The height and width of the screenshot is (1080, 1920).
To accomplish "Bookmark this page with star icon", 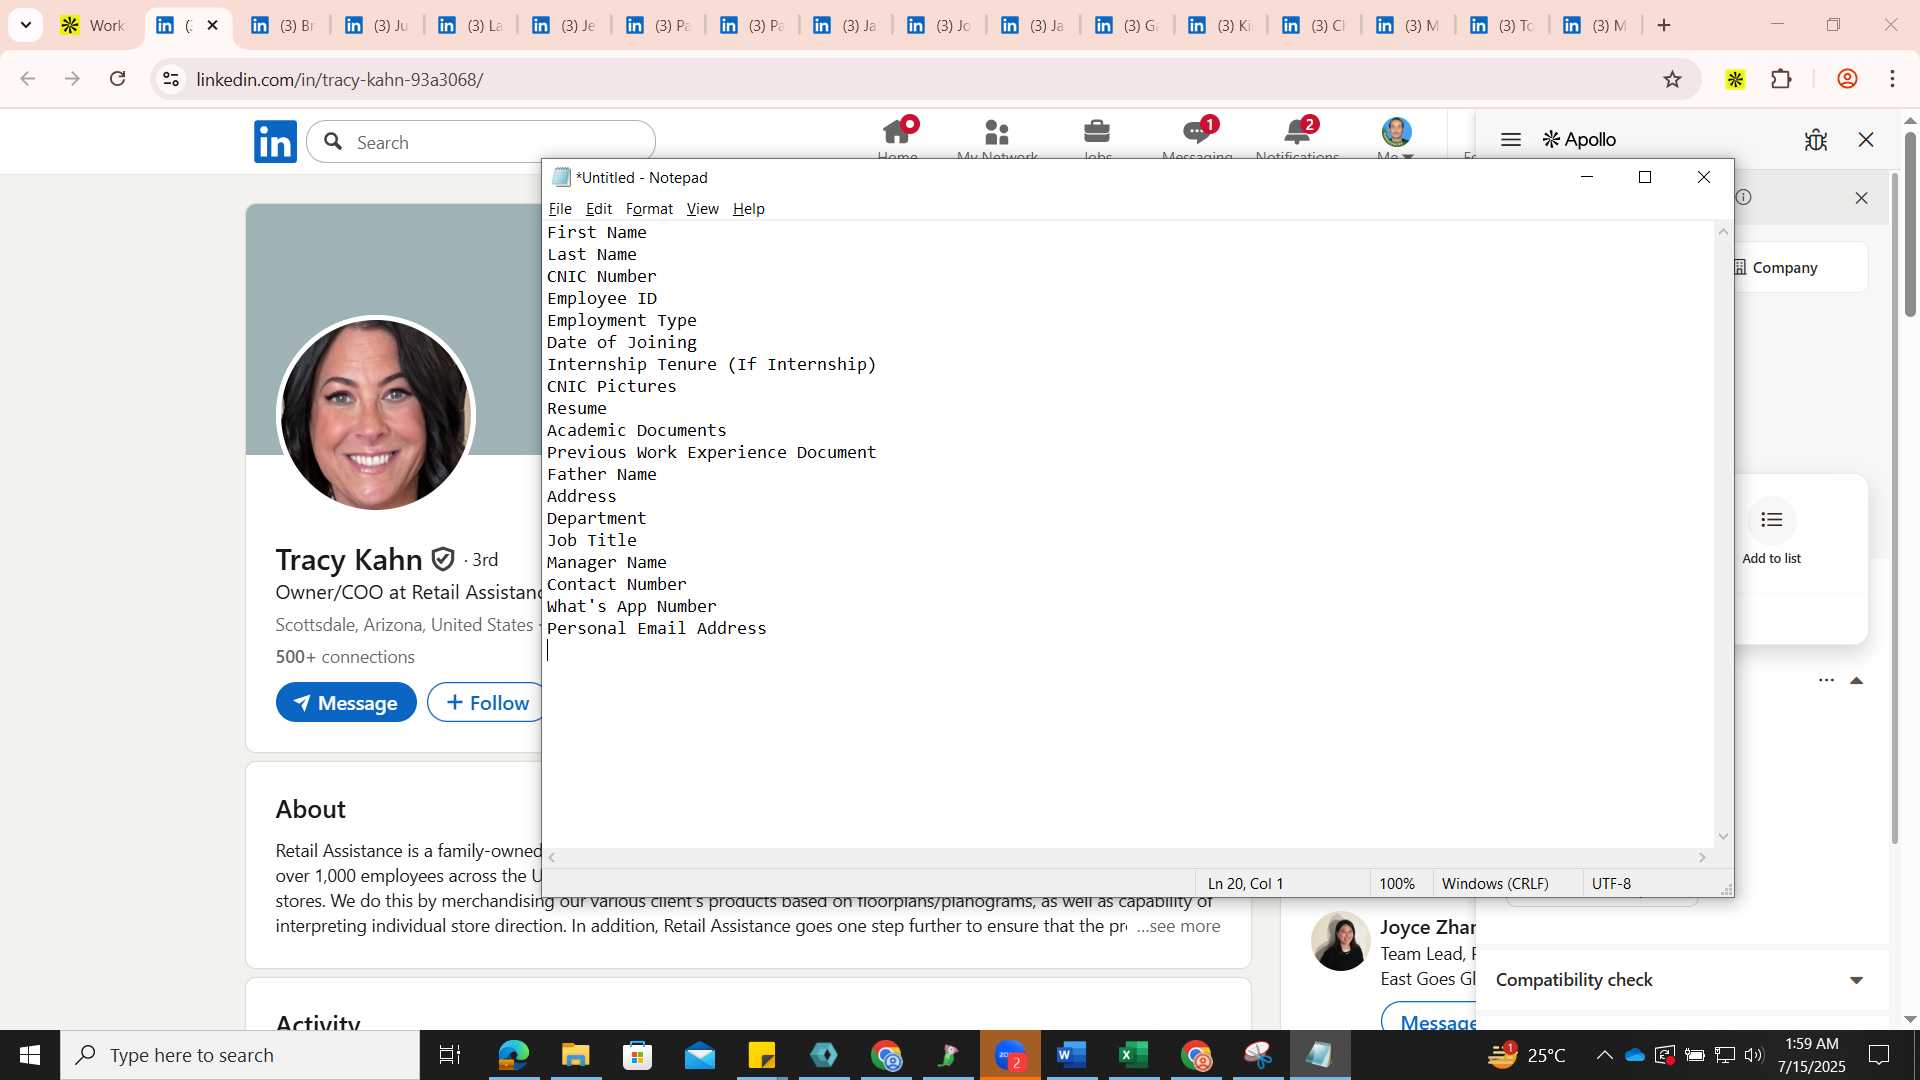I will tap(1672, 79).
